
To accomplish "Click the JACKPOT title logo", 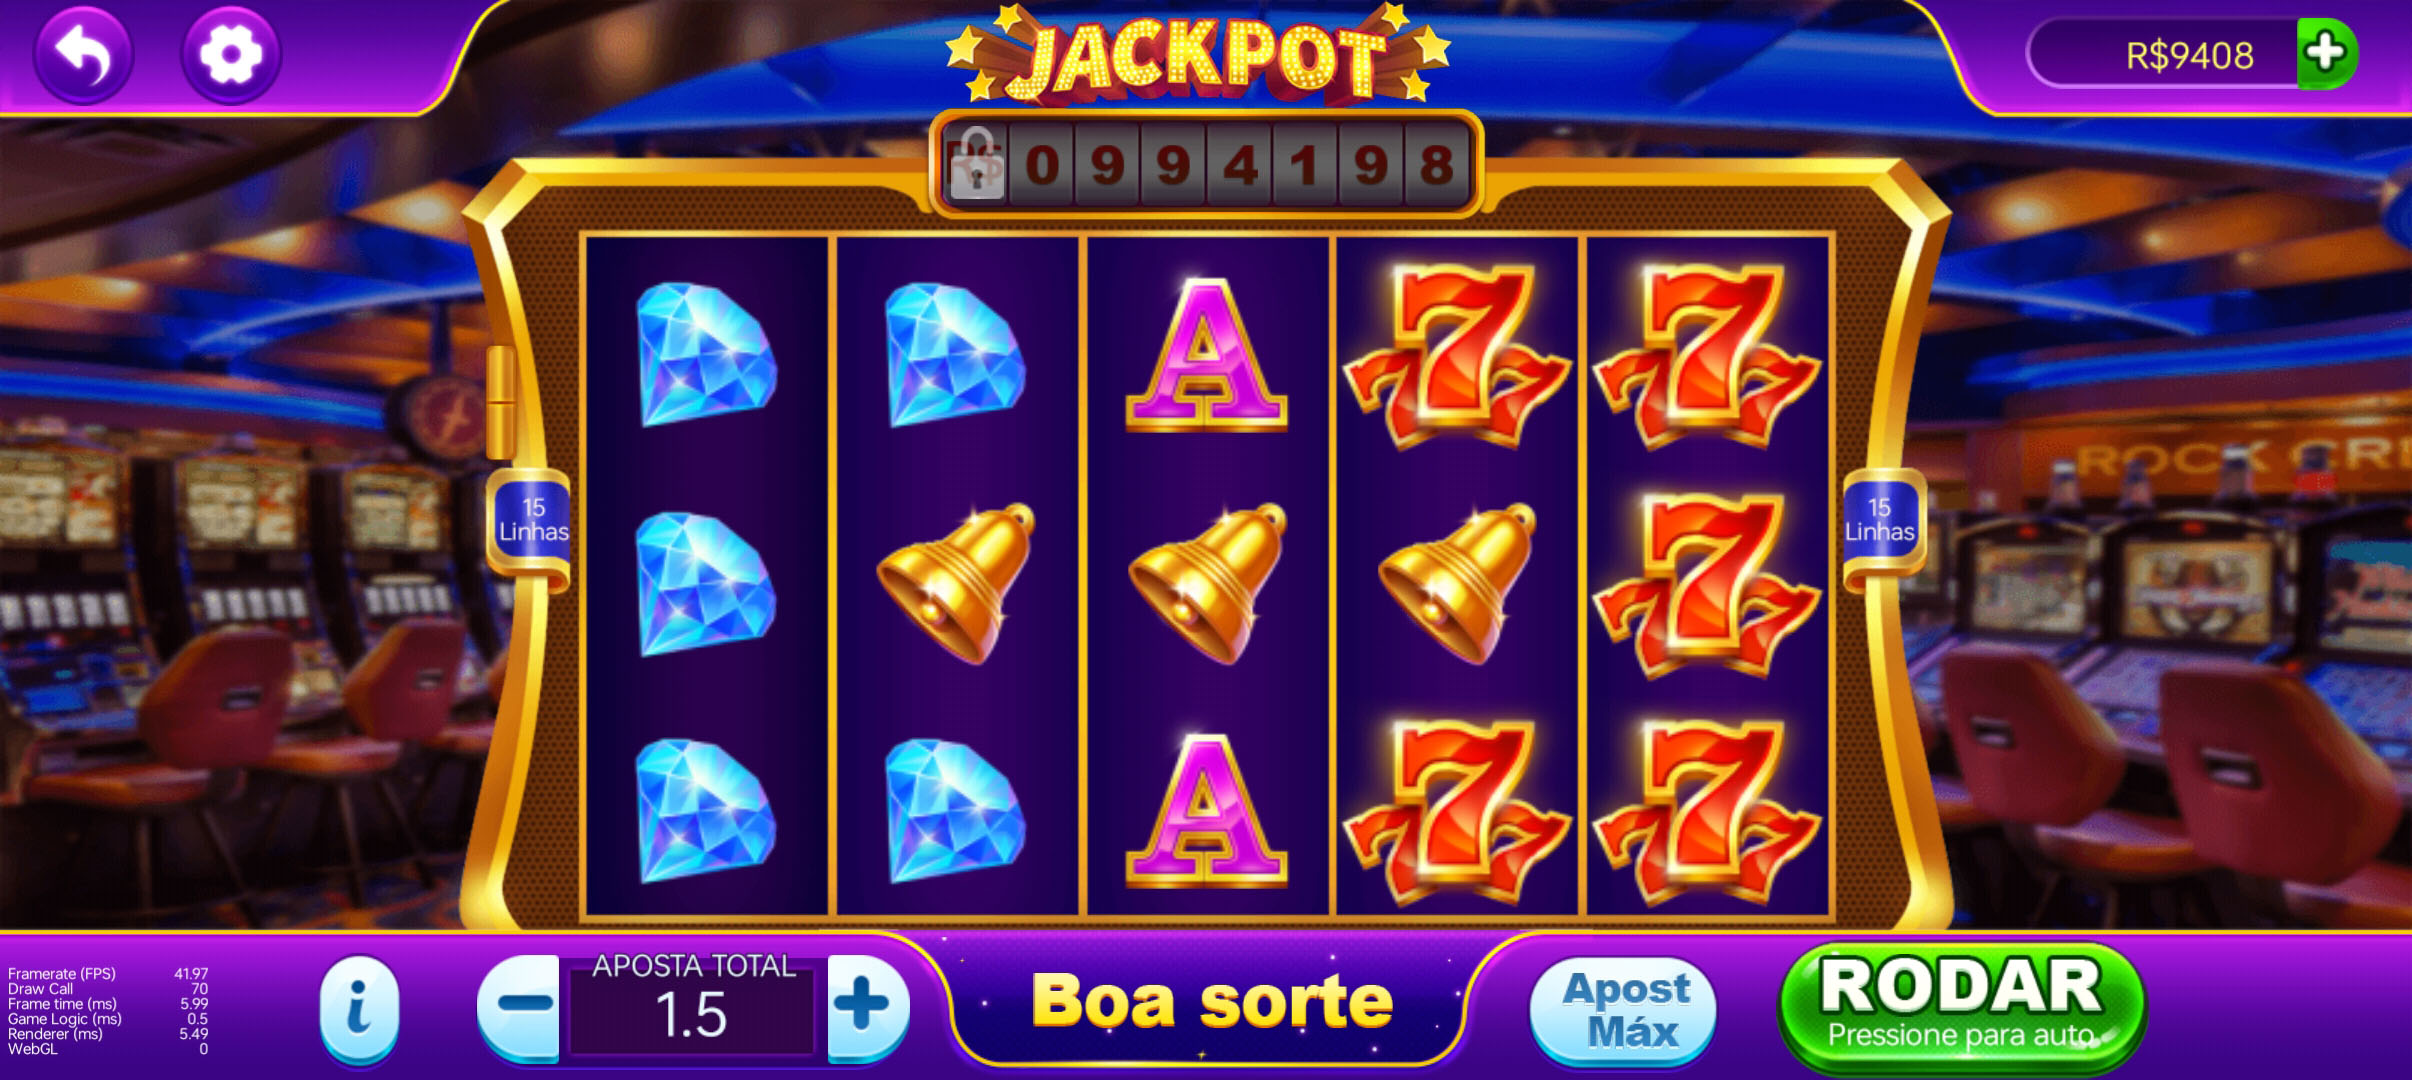I will coord(1197,55).
